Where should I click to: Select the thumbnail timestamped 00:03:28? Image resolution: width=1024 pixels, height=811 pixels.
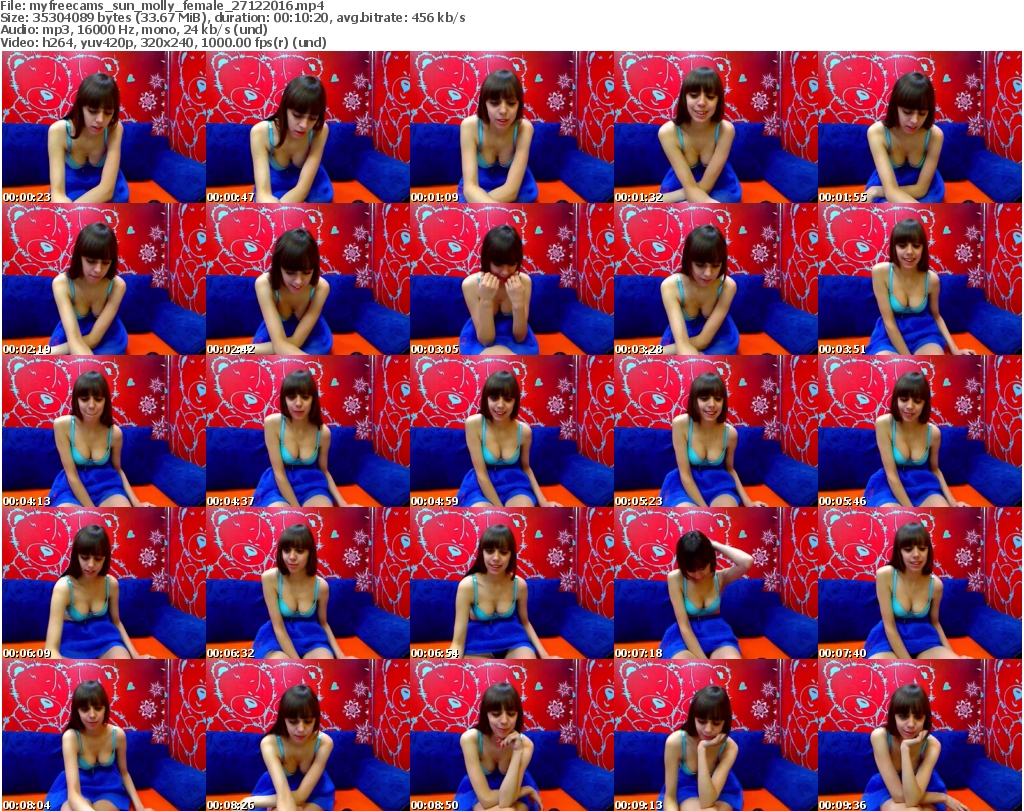click(715, 279)
